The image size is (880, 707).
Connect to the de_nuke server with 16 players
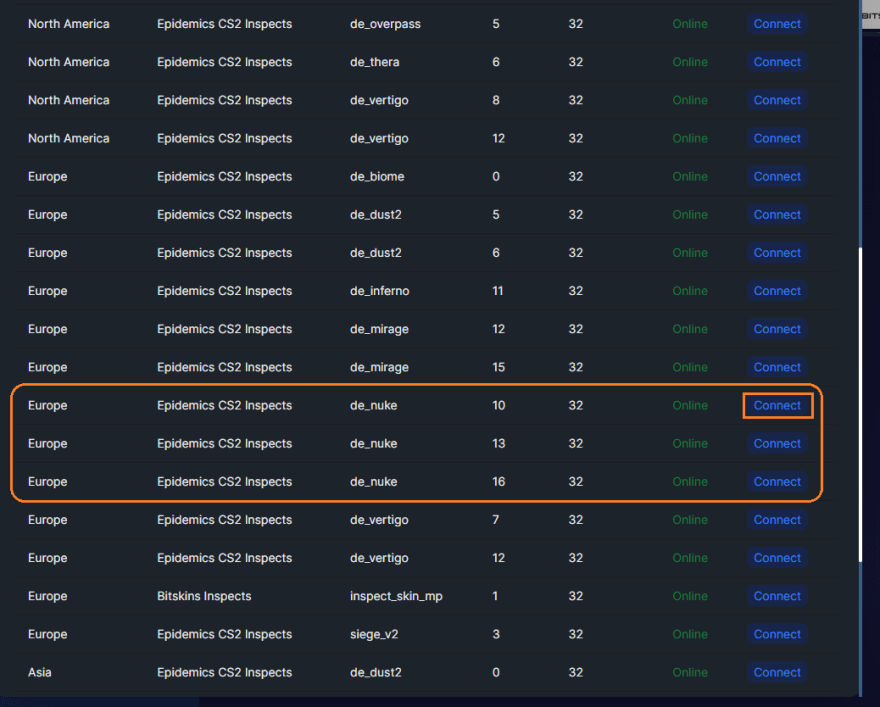tap(777, 481)
